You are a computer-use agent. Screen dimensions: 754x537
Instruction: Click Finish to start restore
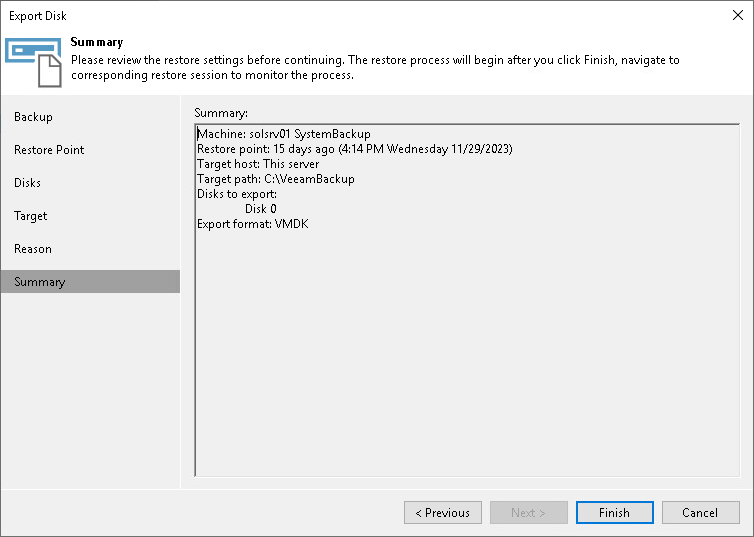pos(615,512)
